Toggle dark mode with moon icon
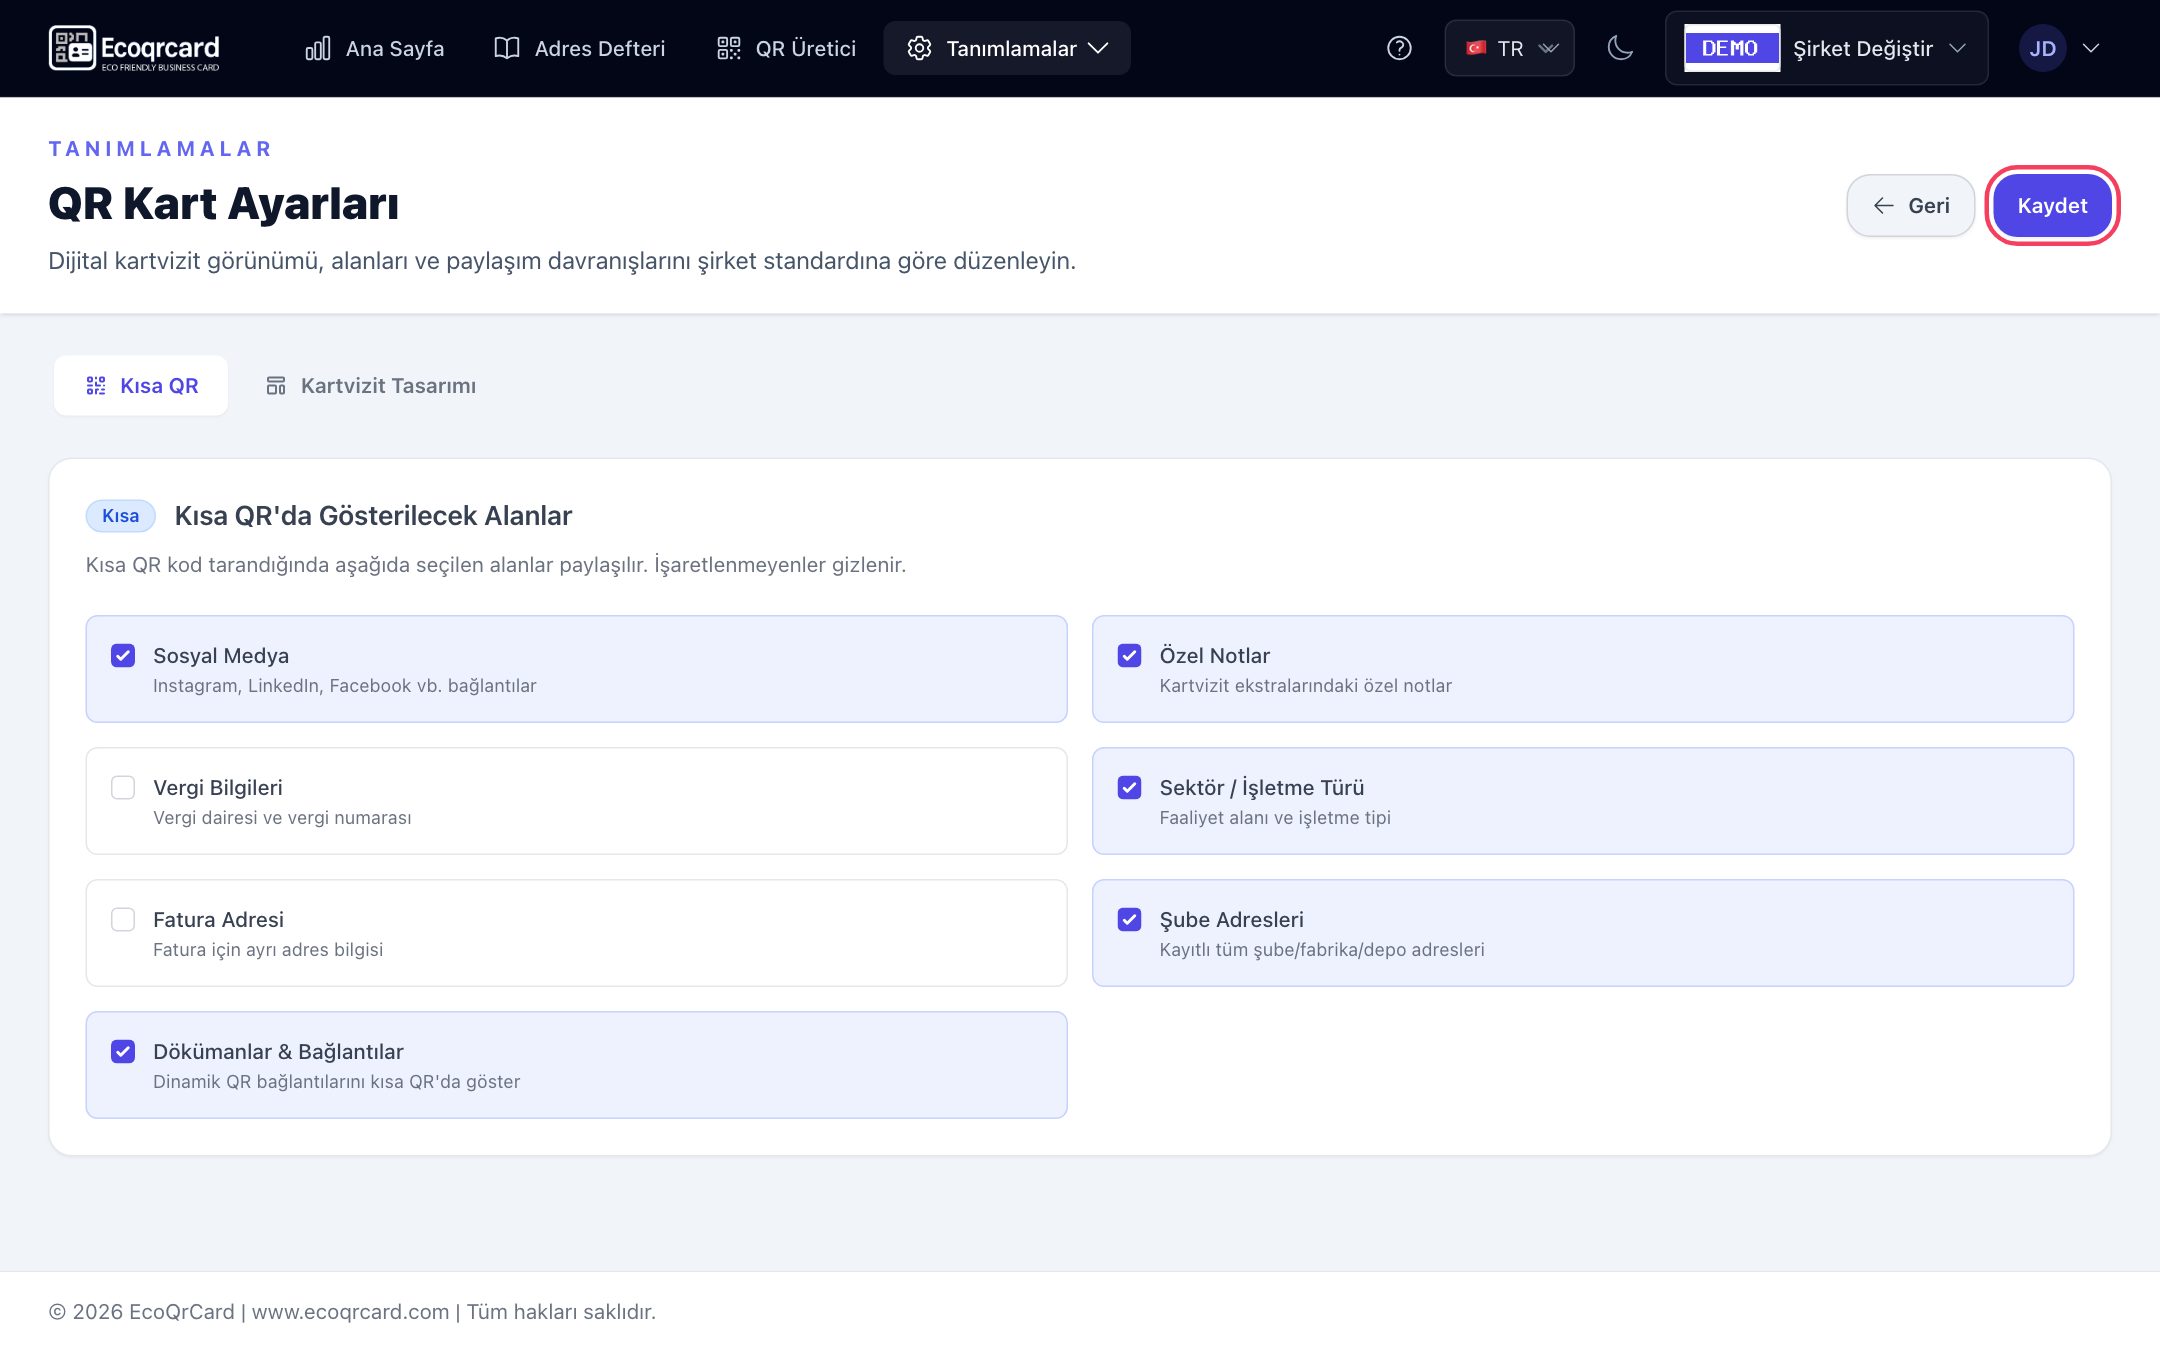 (1620, 48)
